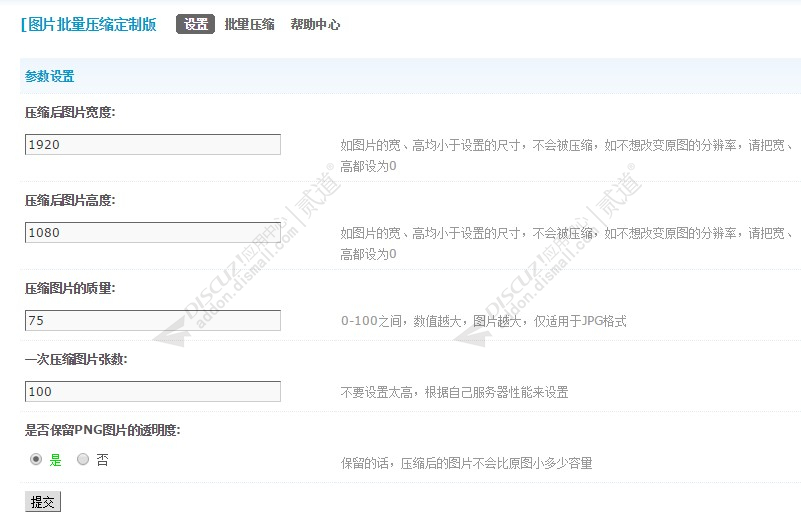Switch to the 批量压缩 tab
This screenshot has width=801, height=522.
click(249, 24)
